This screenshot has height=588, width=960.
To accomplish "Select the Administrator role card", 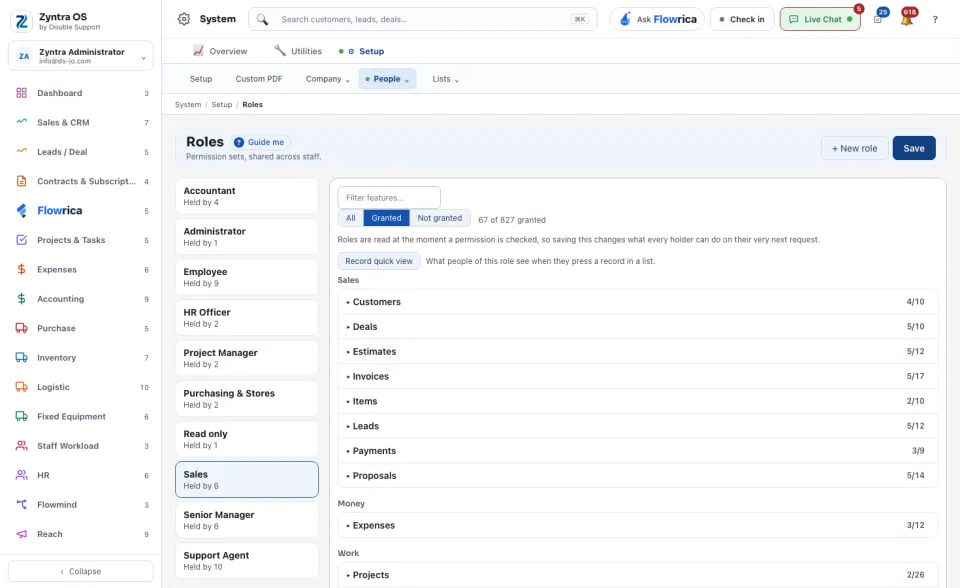I will click(x=247, y=236).
